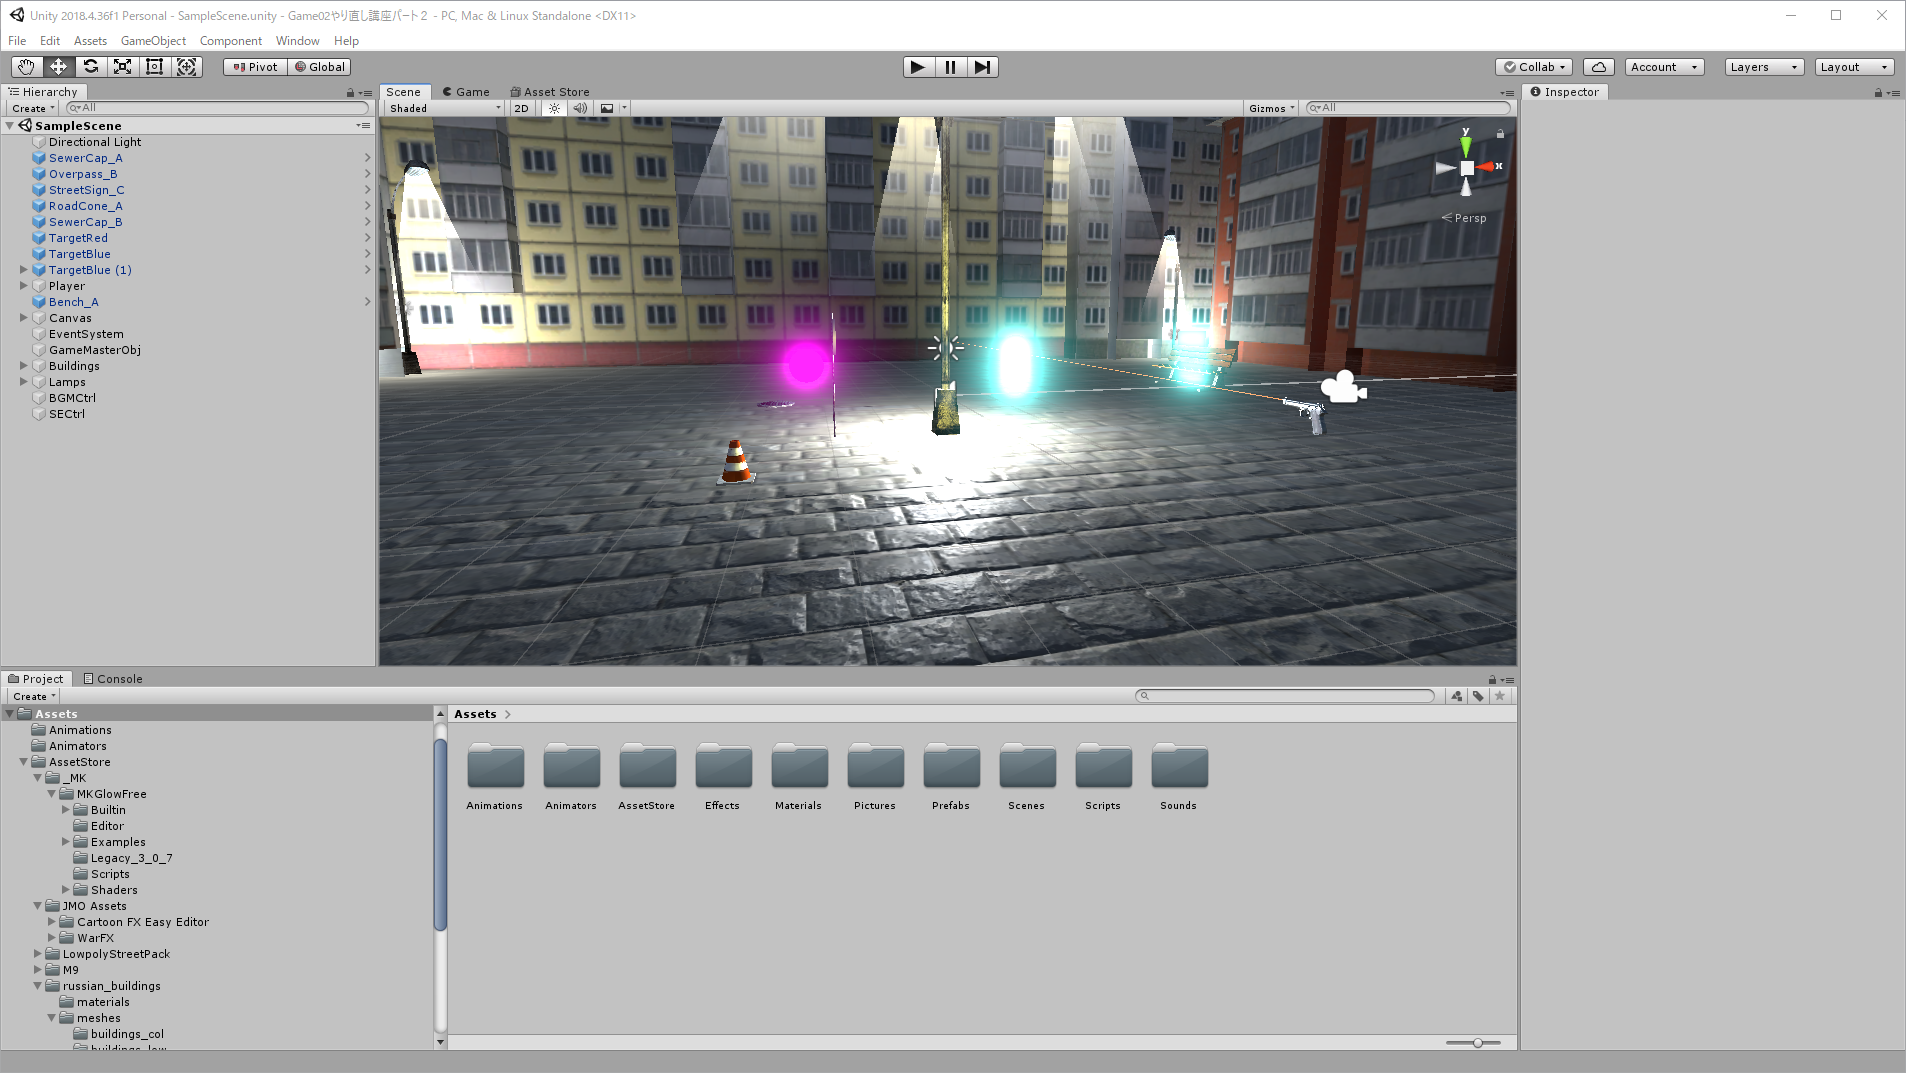
Task: Click the Play button
Action: (917, 67)
